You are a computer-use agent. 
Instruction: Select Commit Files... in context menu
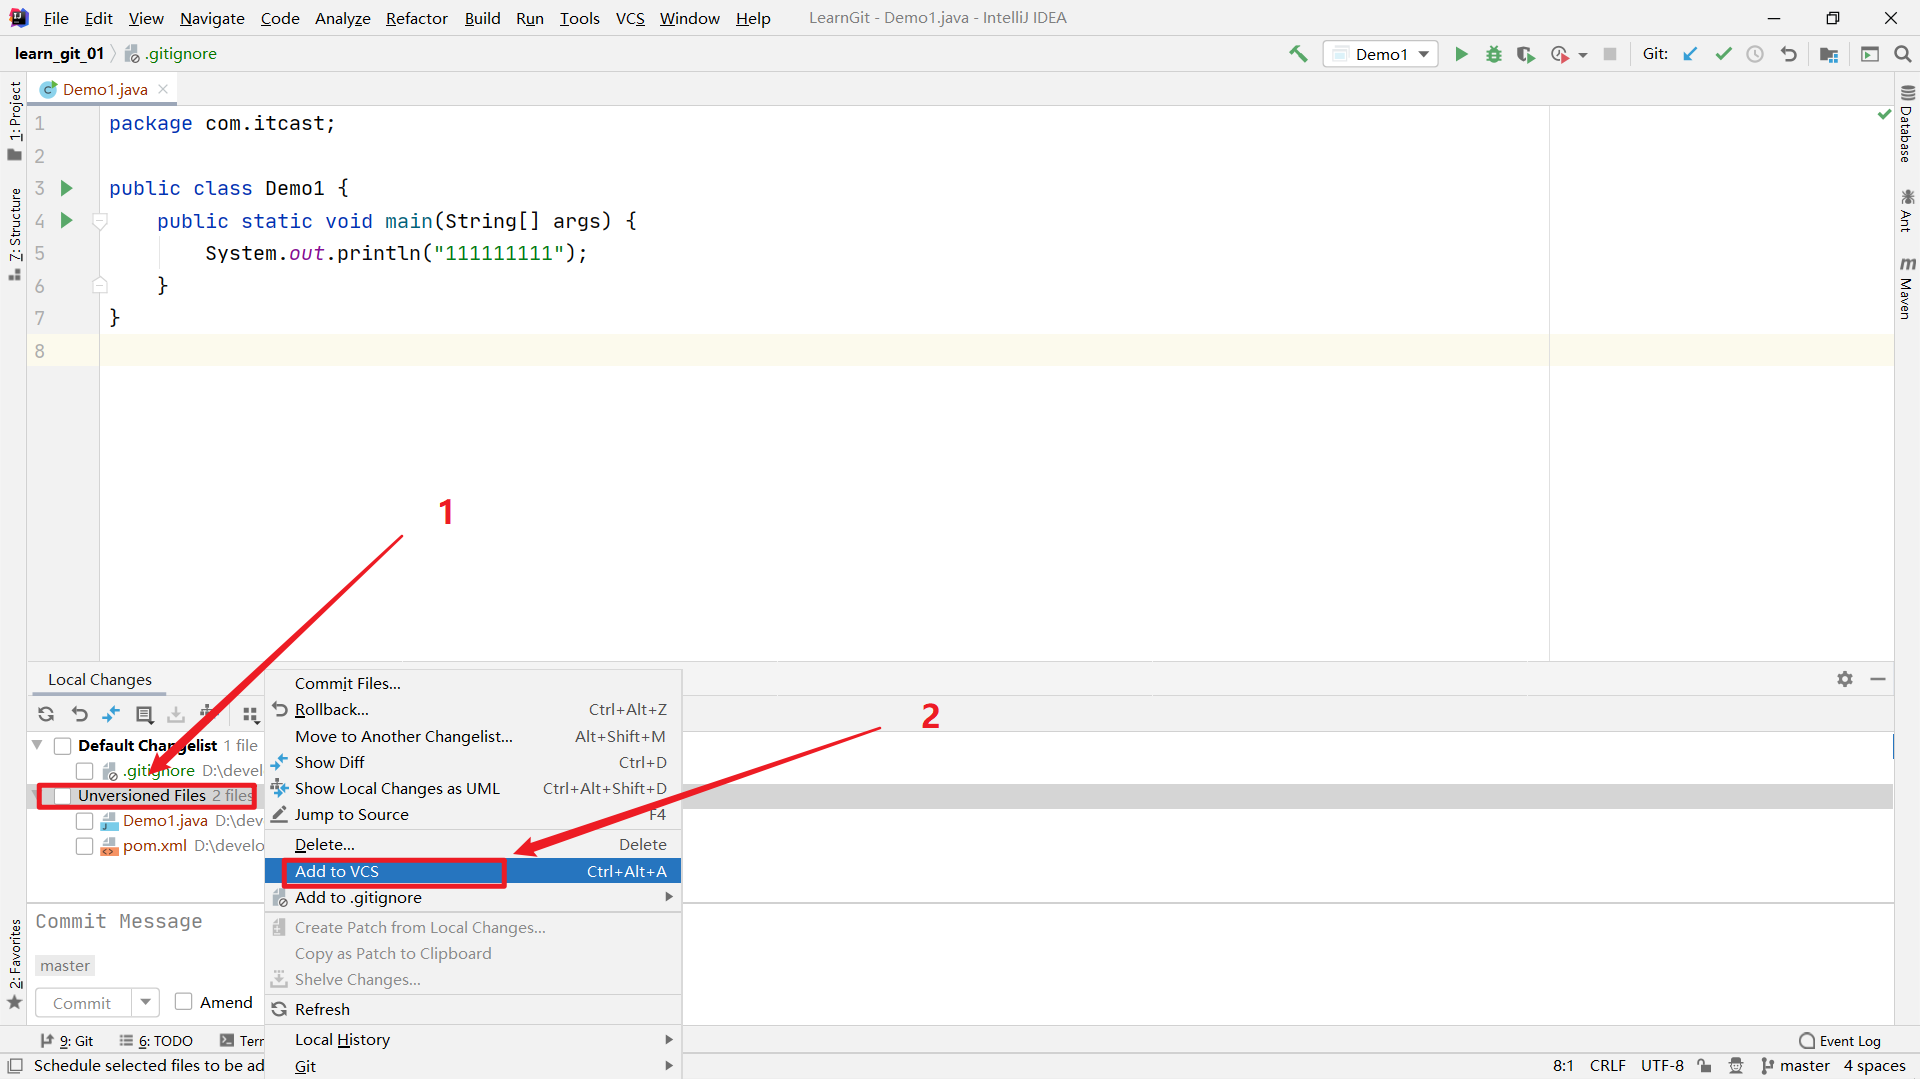pyautogui.click(x=473, y=684)
